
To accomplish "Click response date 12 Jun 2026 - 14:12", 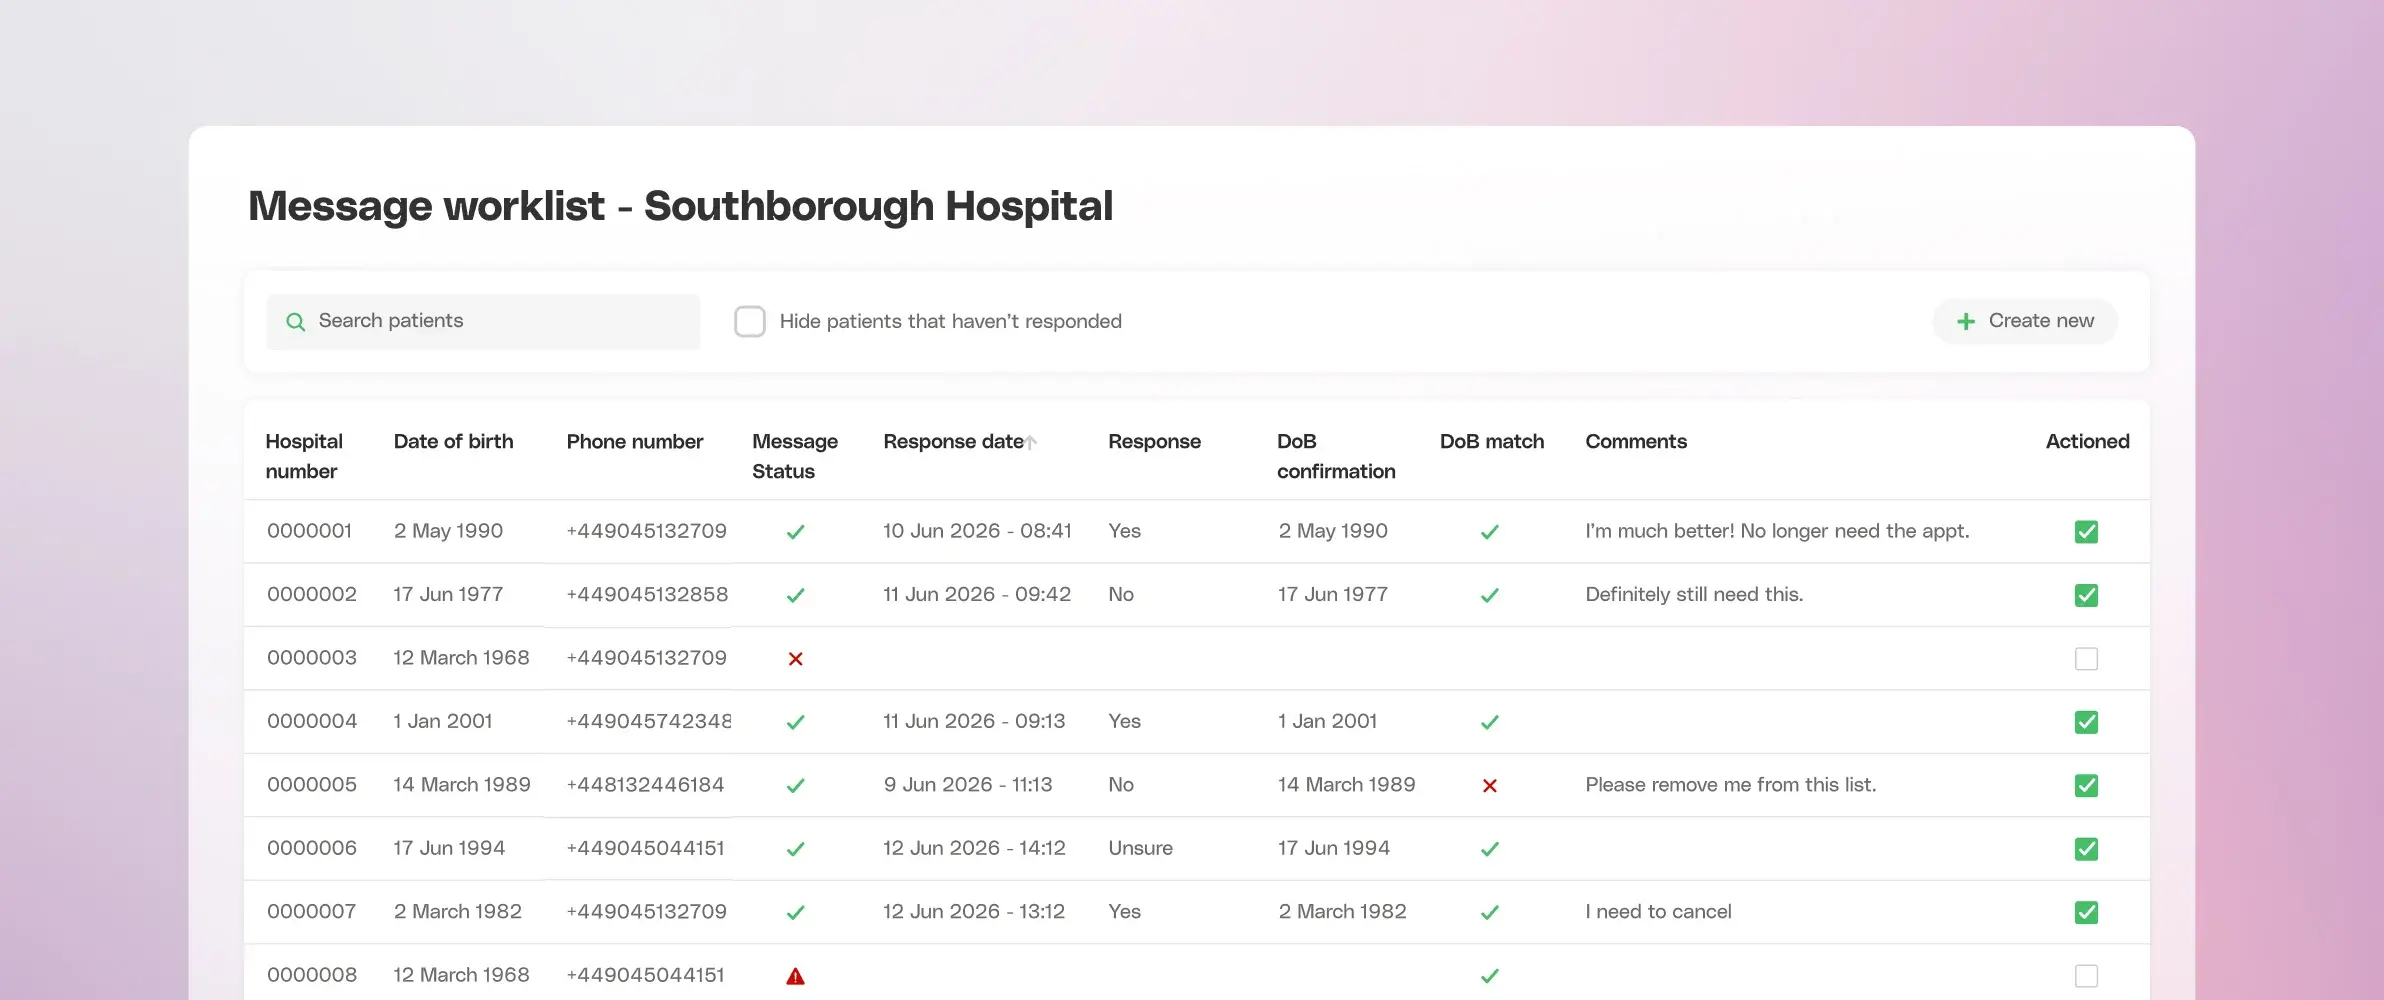I will click(x=974, y=848).
